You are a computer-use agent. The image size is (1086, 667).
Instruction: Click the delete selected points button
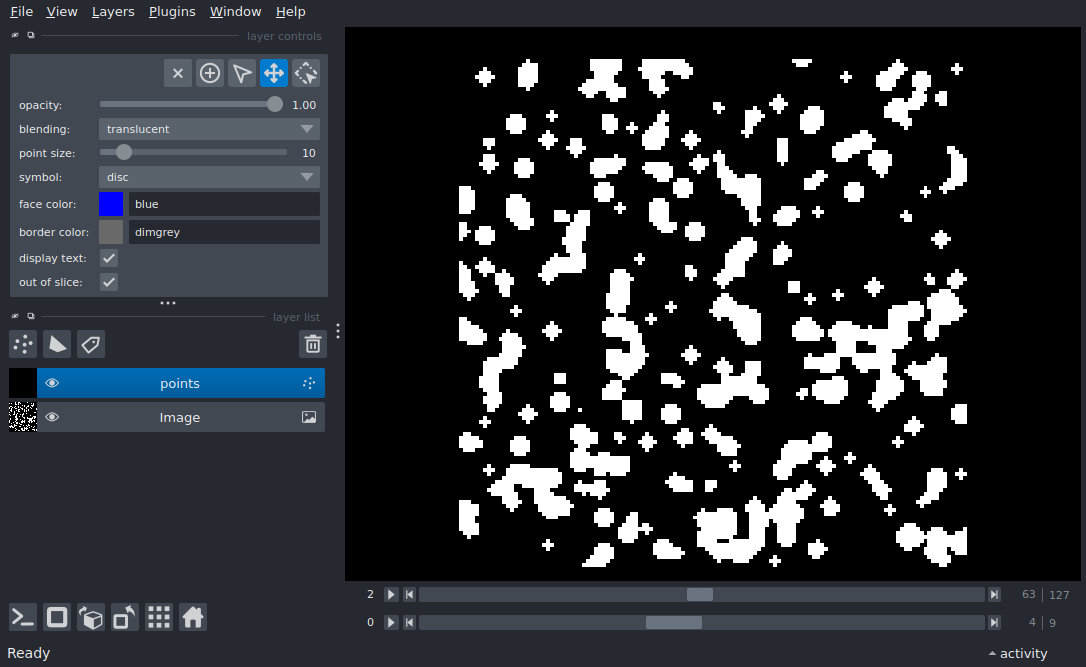(x=178, y=73)
